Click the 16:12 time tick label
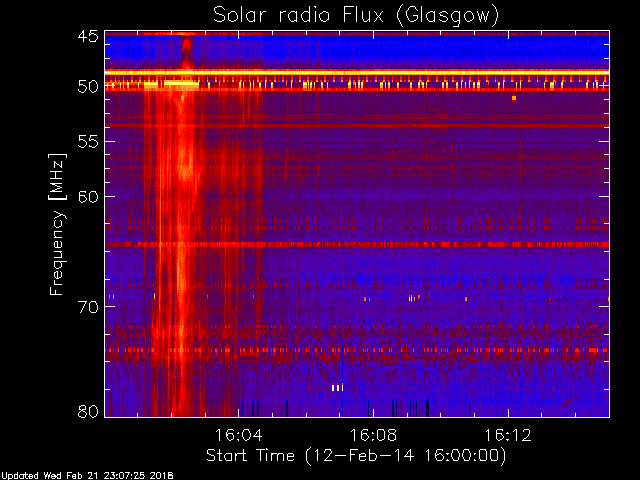This screenshot has height=480, width=640. click(x=508, y=435)
